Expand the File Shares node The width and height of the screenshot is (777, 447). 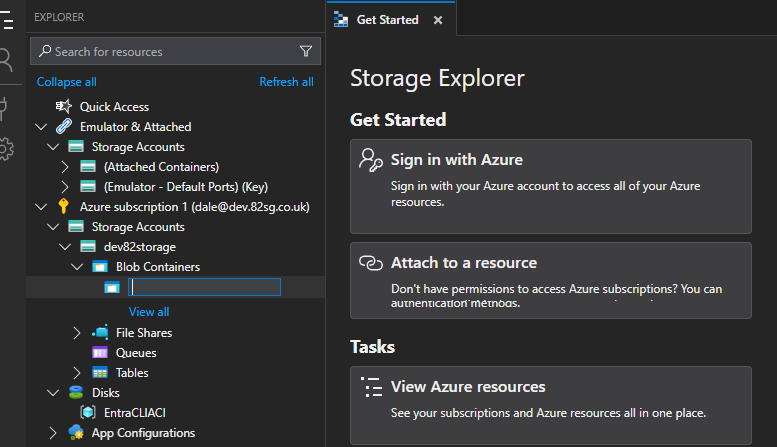point(78,333)
